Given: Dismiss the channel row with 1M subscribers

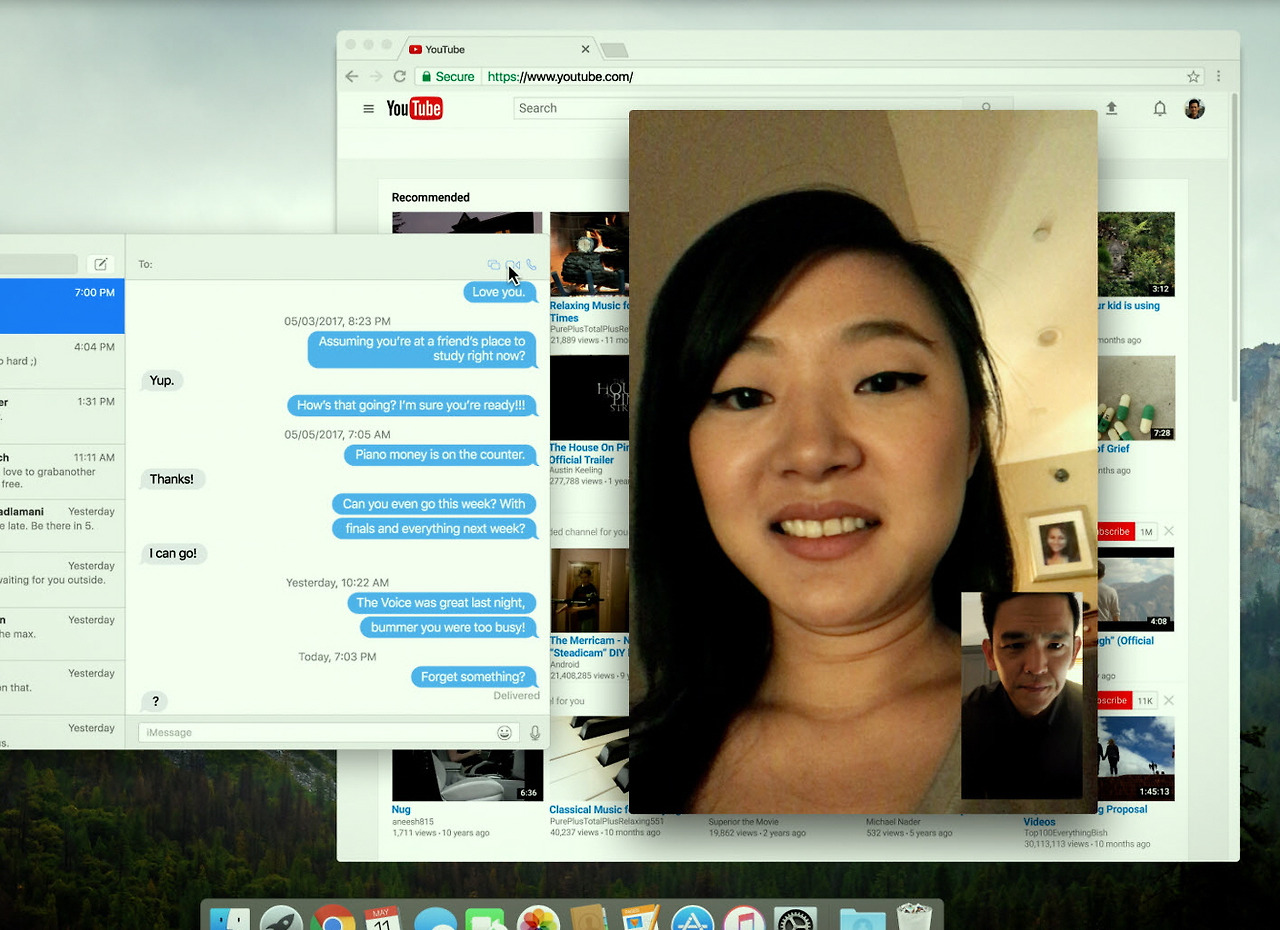Looking at the screenshot, I should pyautogui.click(x=1169, y=531).
